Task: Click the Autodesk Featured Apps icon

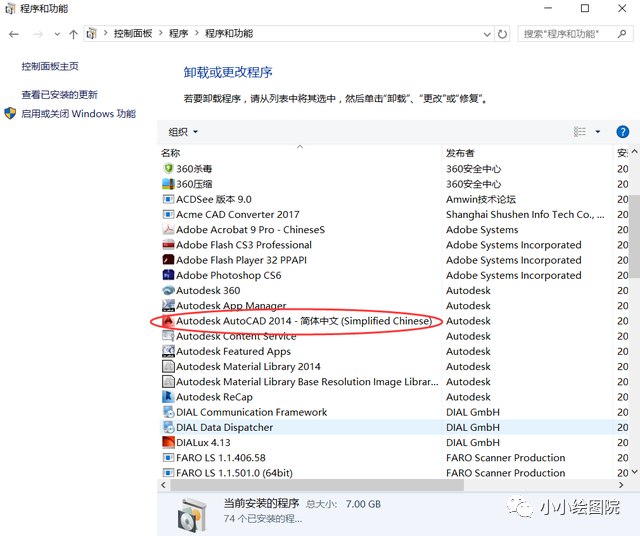Action: pos(168,351)
